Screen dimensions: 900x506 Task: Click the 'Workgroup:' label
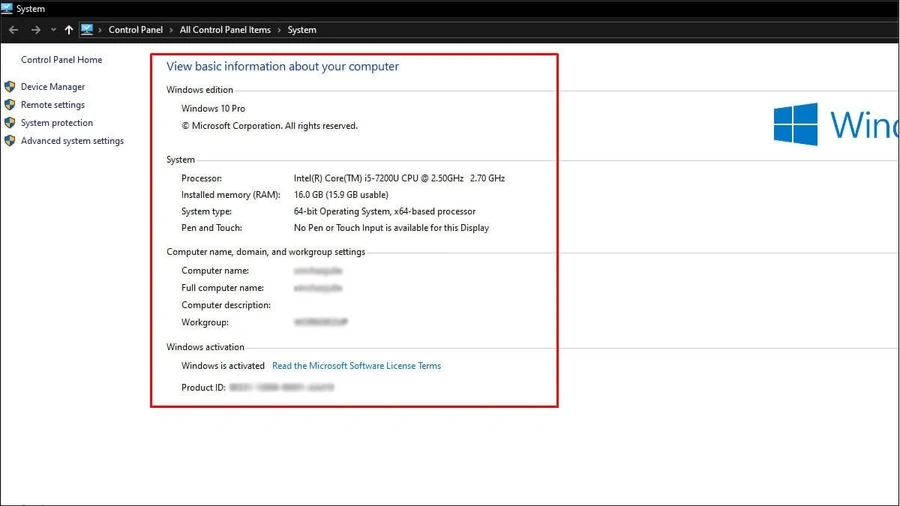tap(205, 322)
